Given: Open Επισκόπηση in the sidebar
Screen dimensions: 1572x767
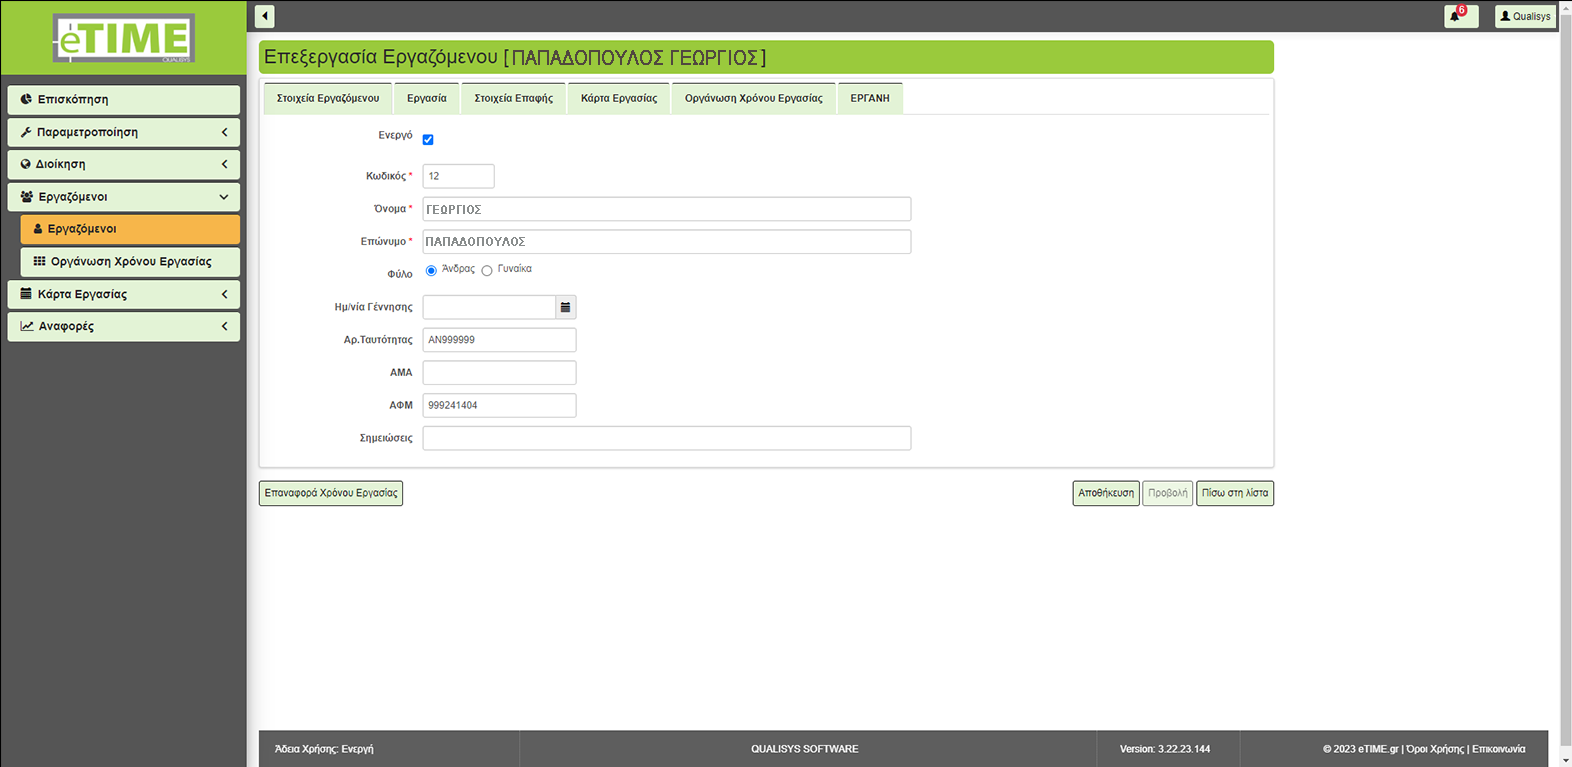Looking at the screenshot, I should (124, 99).
